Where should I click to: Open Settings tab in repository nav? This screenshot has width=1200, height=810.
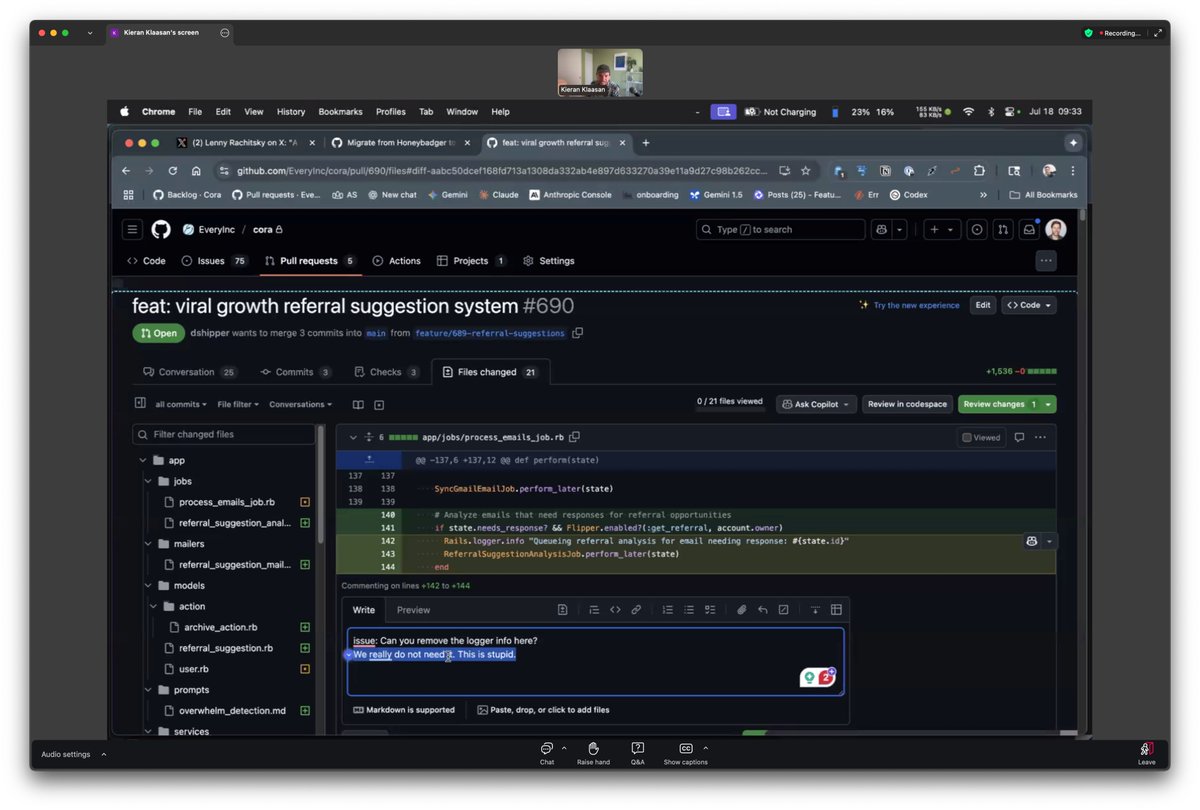[x=549, y=261]
